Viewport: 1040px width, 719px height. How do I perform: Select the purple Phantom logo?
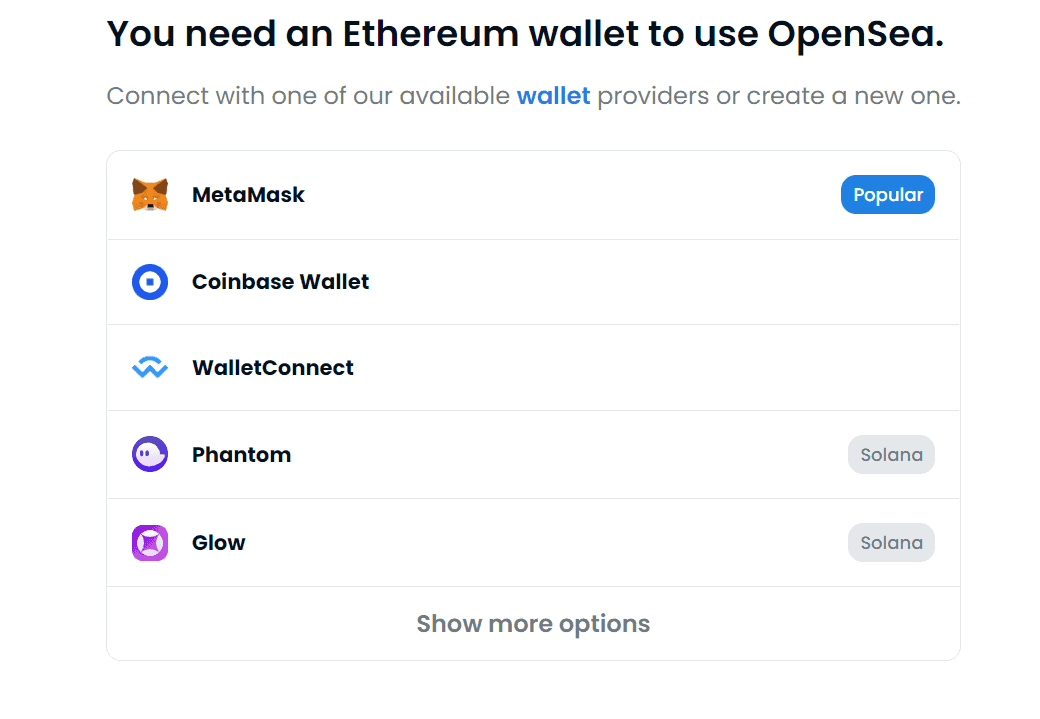point(149,454)
